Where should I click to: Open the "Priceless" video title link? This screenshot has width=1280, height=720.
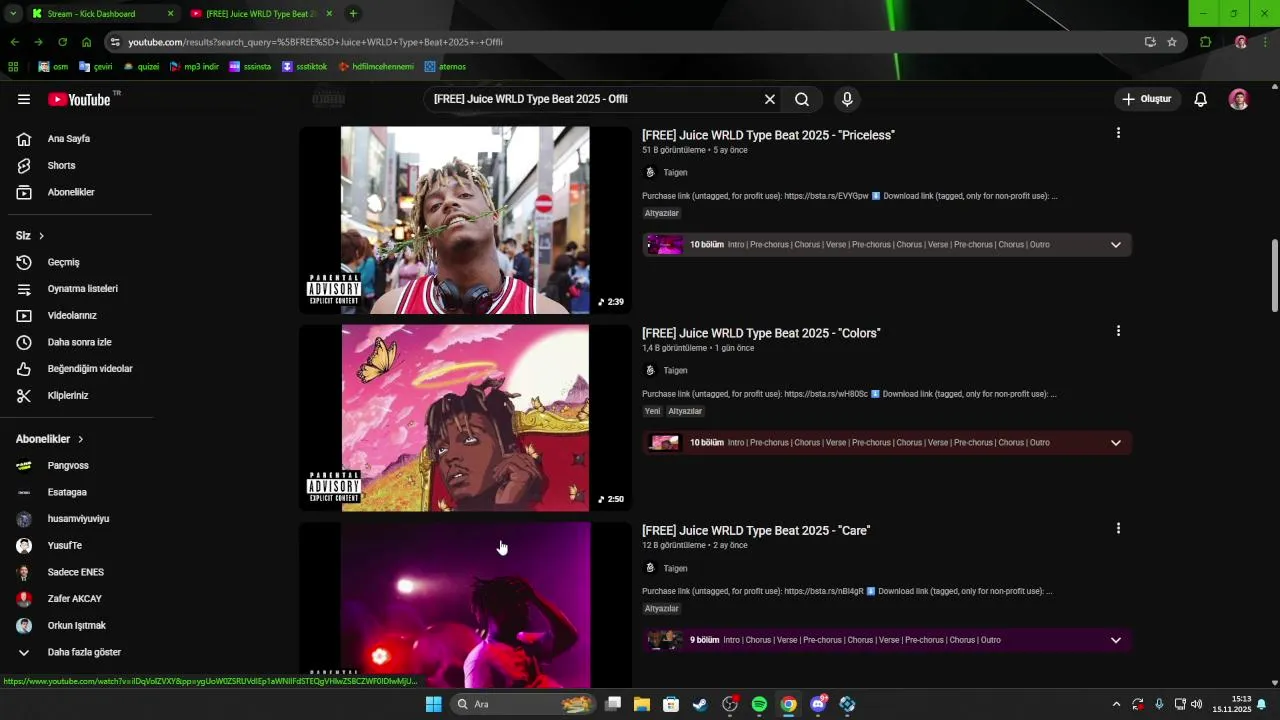click(x=768, y=135)
